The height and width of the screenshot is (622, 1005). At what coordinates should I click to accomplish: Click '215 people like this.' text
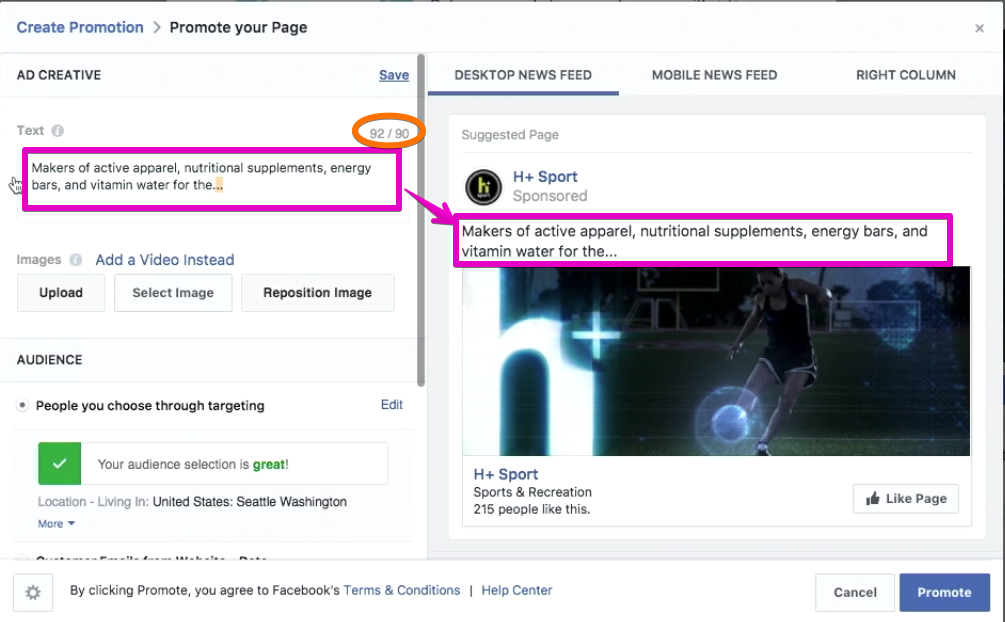point(532,510)
